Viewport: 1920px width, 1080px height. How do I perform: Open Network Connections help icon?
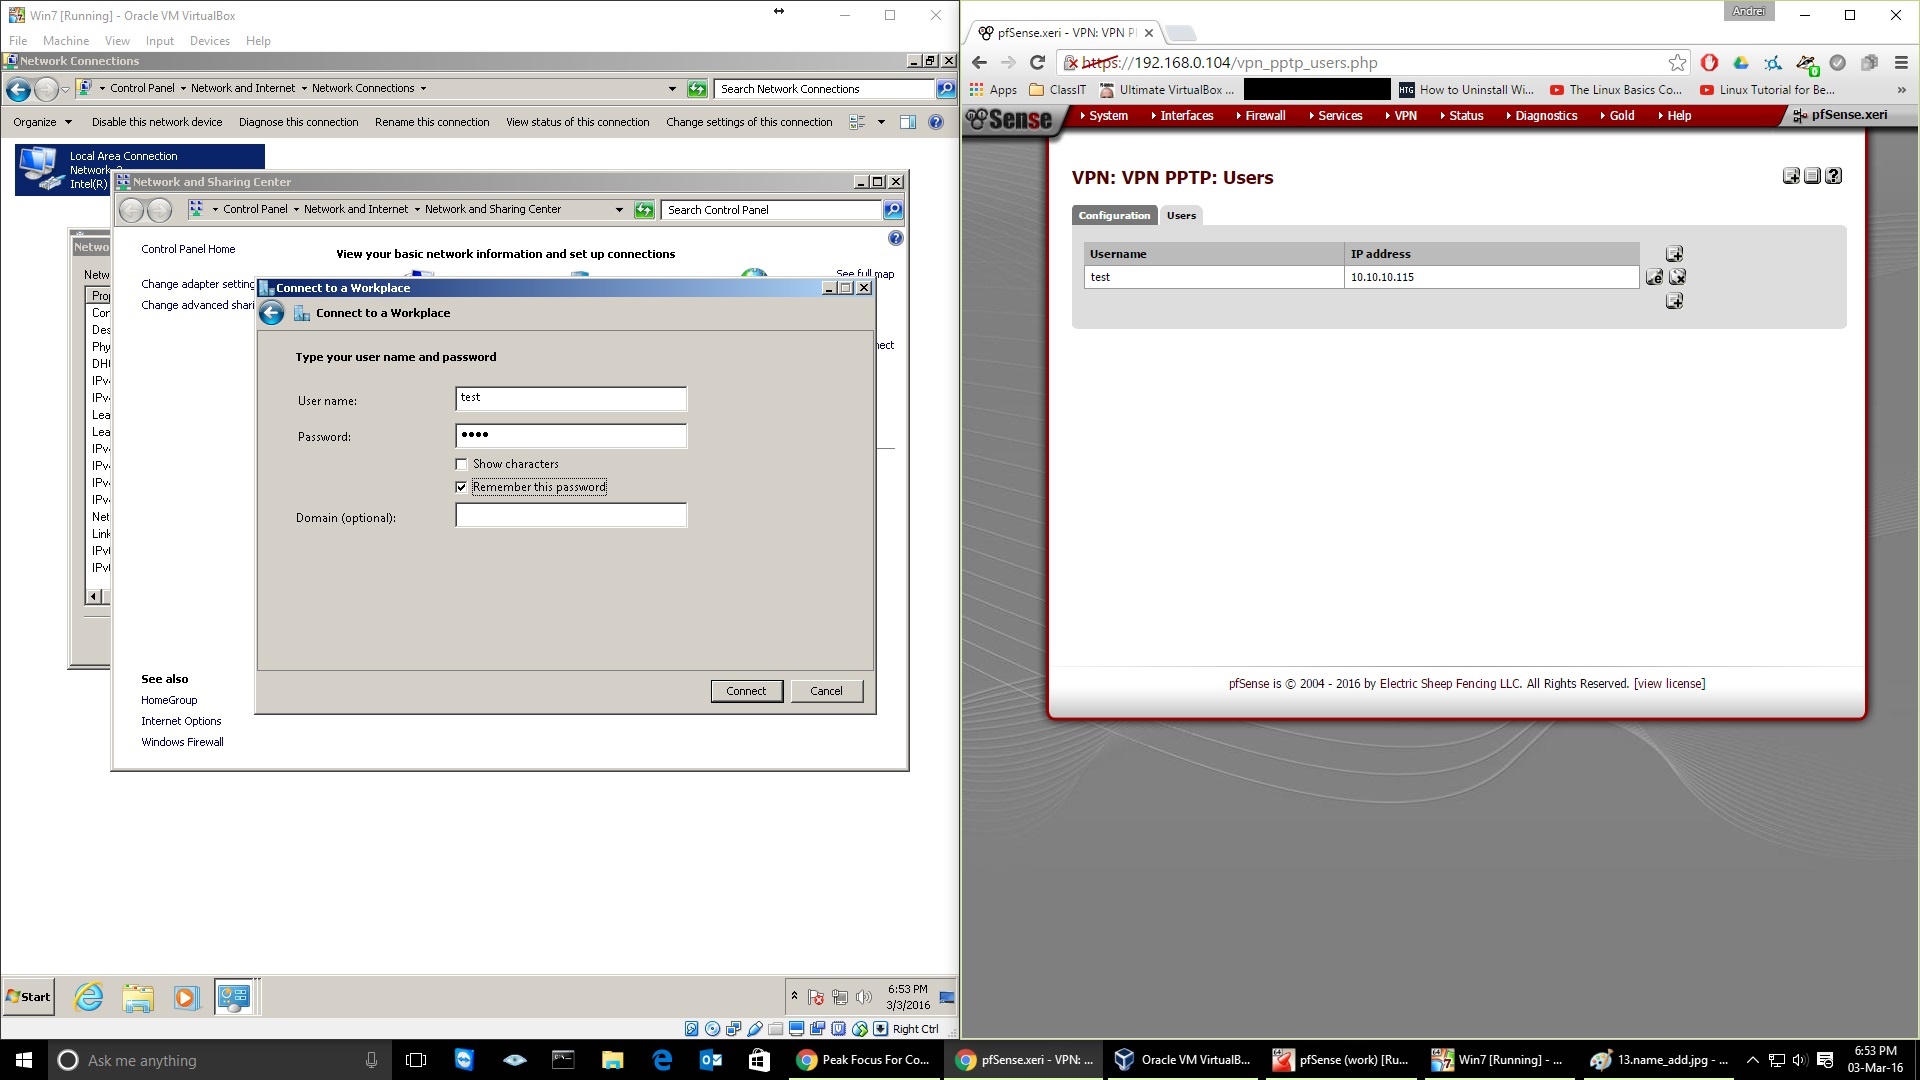point(936,122)
